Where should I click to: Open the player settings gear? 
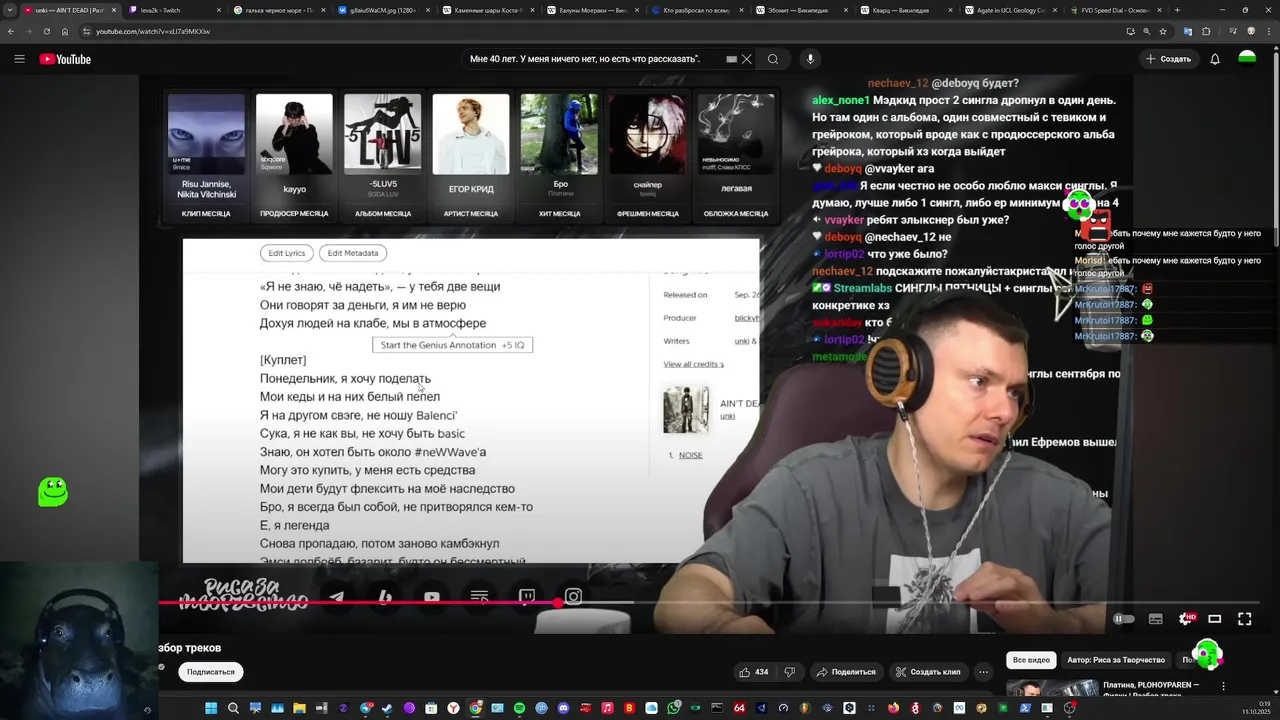(1185, 619)
